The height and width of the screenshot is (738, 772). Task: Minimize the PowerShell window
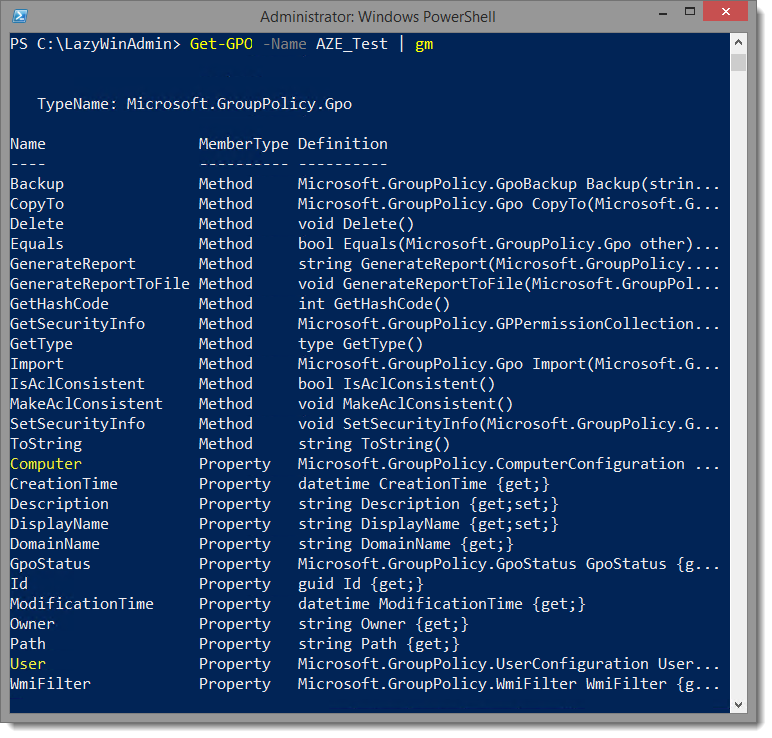pyautogui.click(x=663, y=13)
